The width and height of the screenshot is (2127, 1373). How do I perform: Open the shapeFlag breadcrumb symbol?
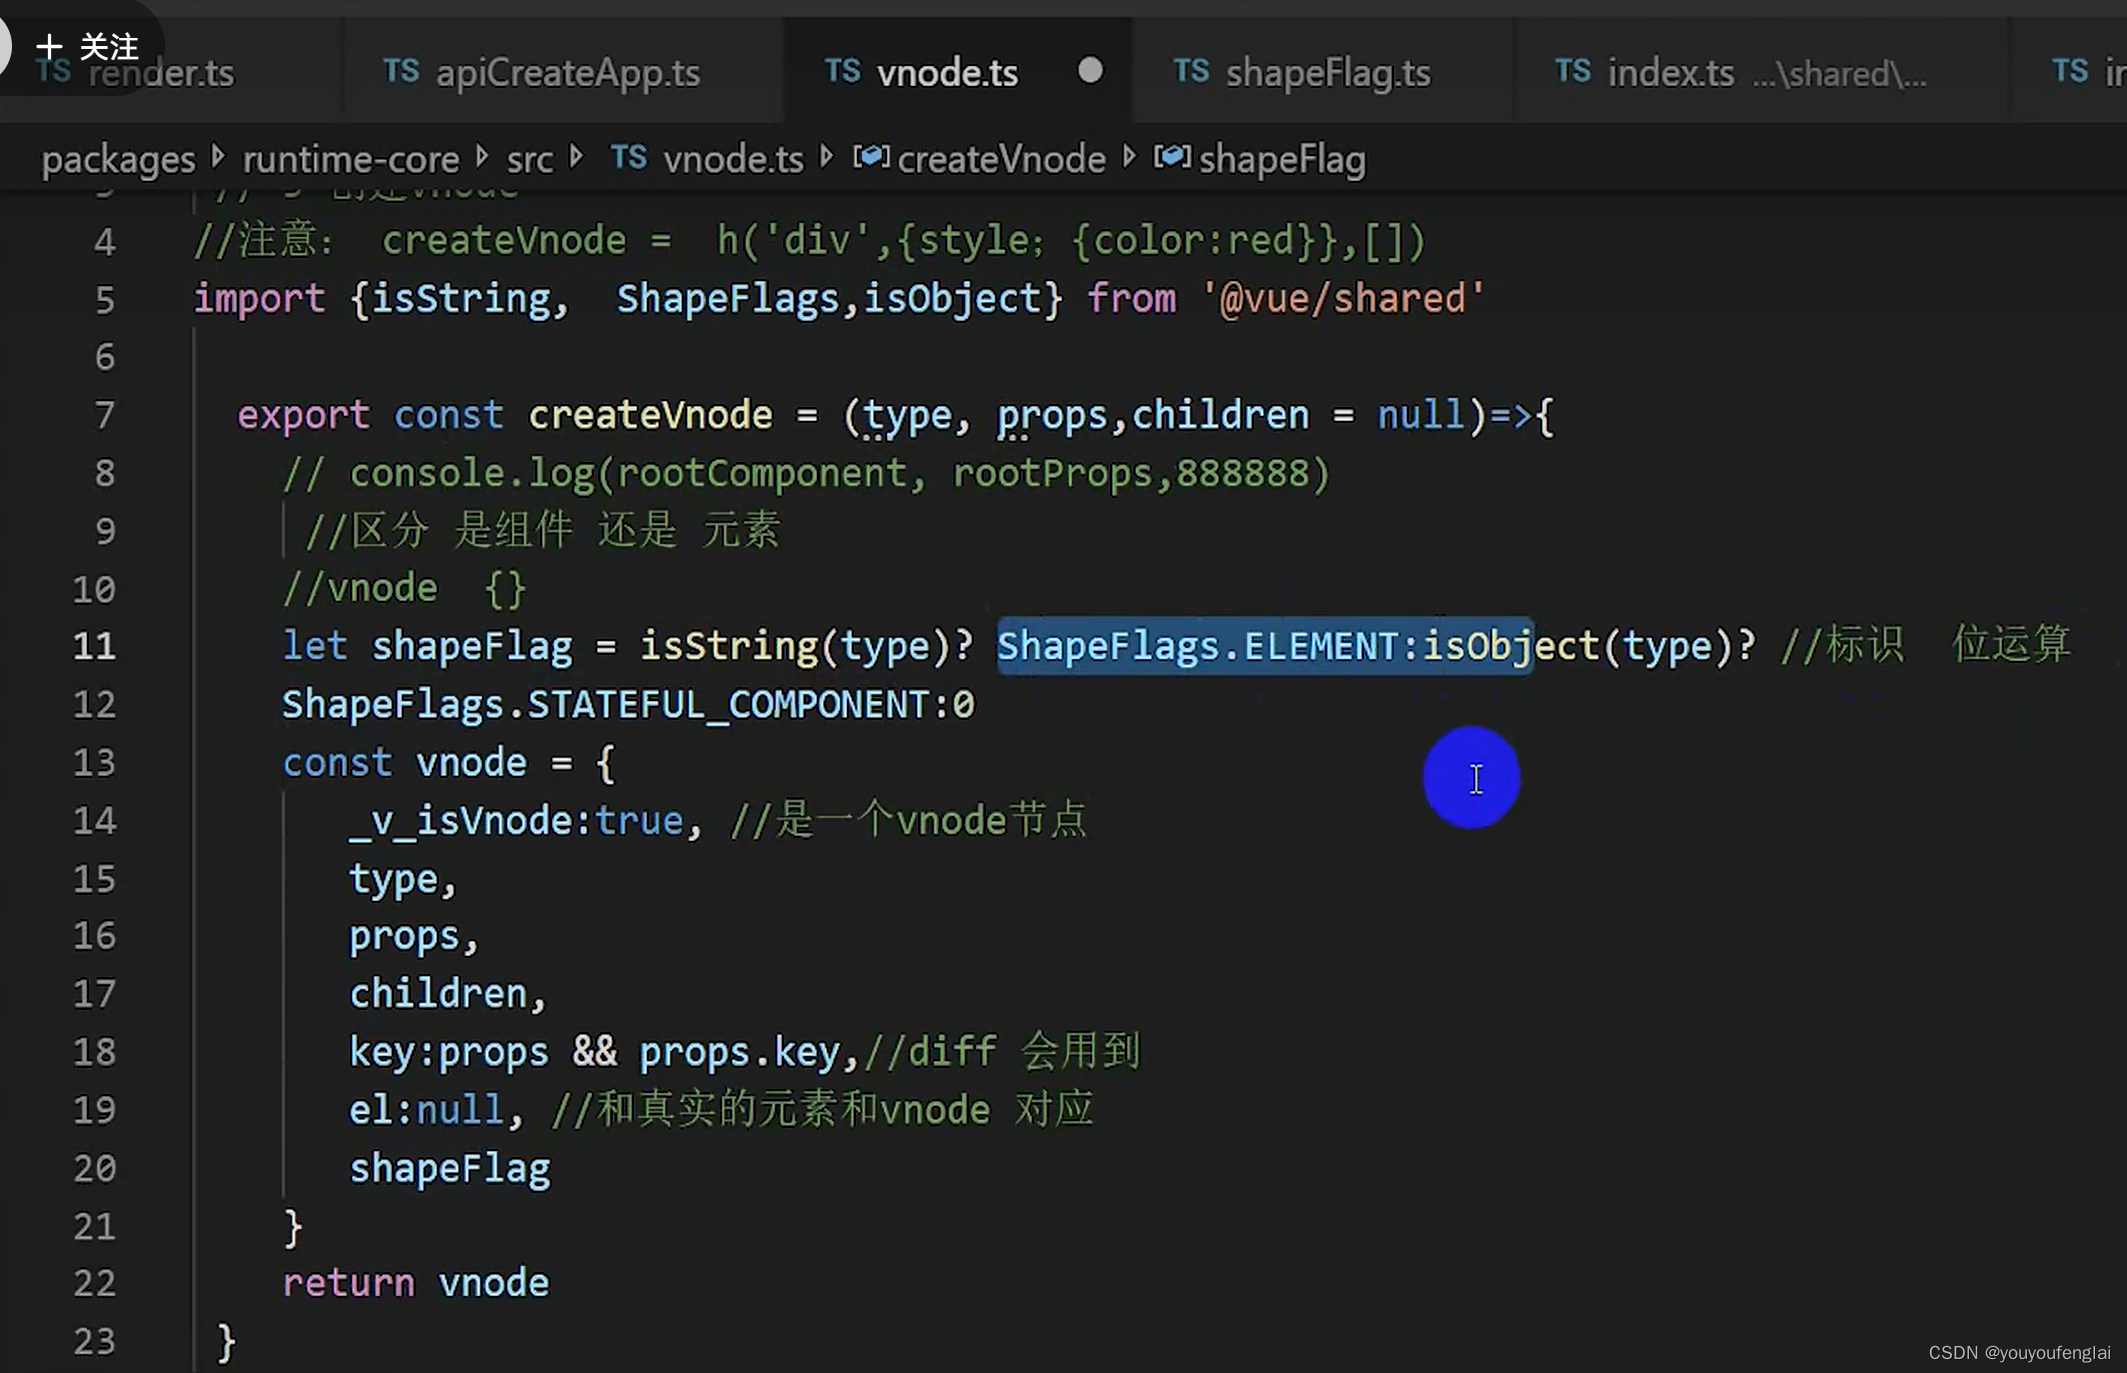click(x=1282, y=159)
